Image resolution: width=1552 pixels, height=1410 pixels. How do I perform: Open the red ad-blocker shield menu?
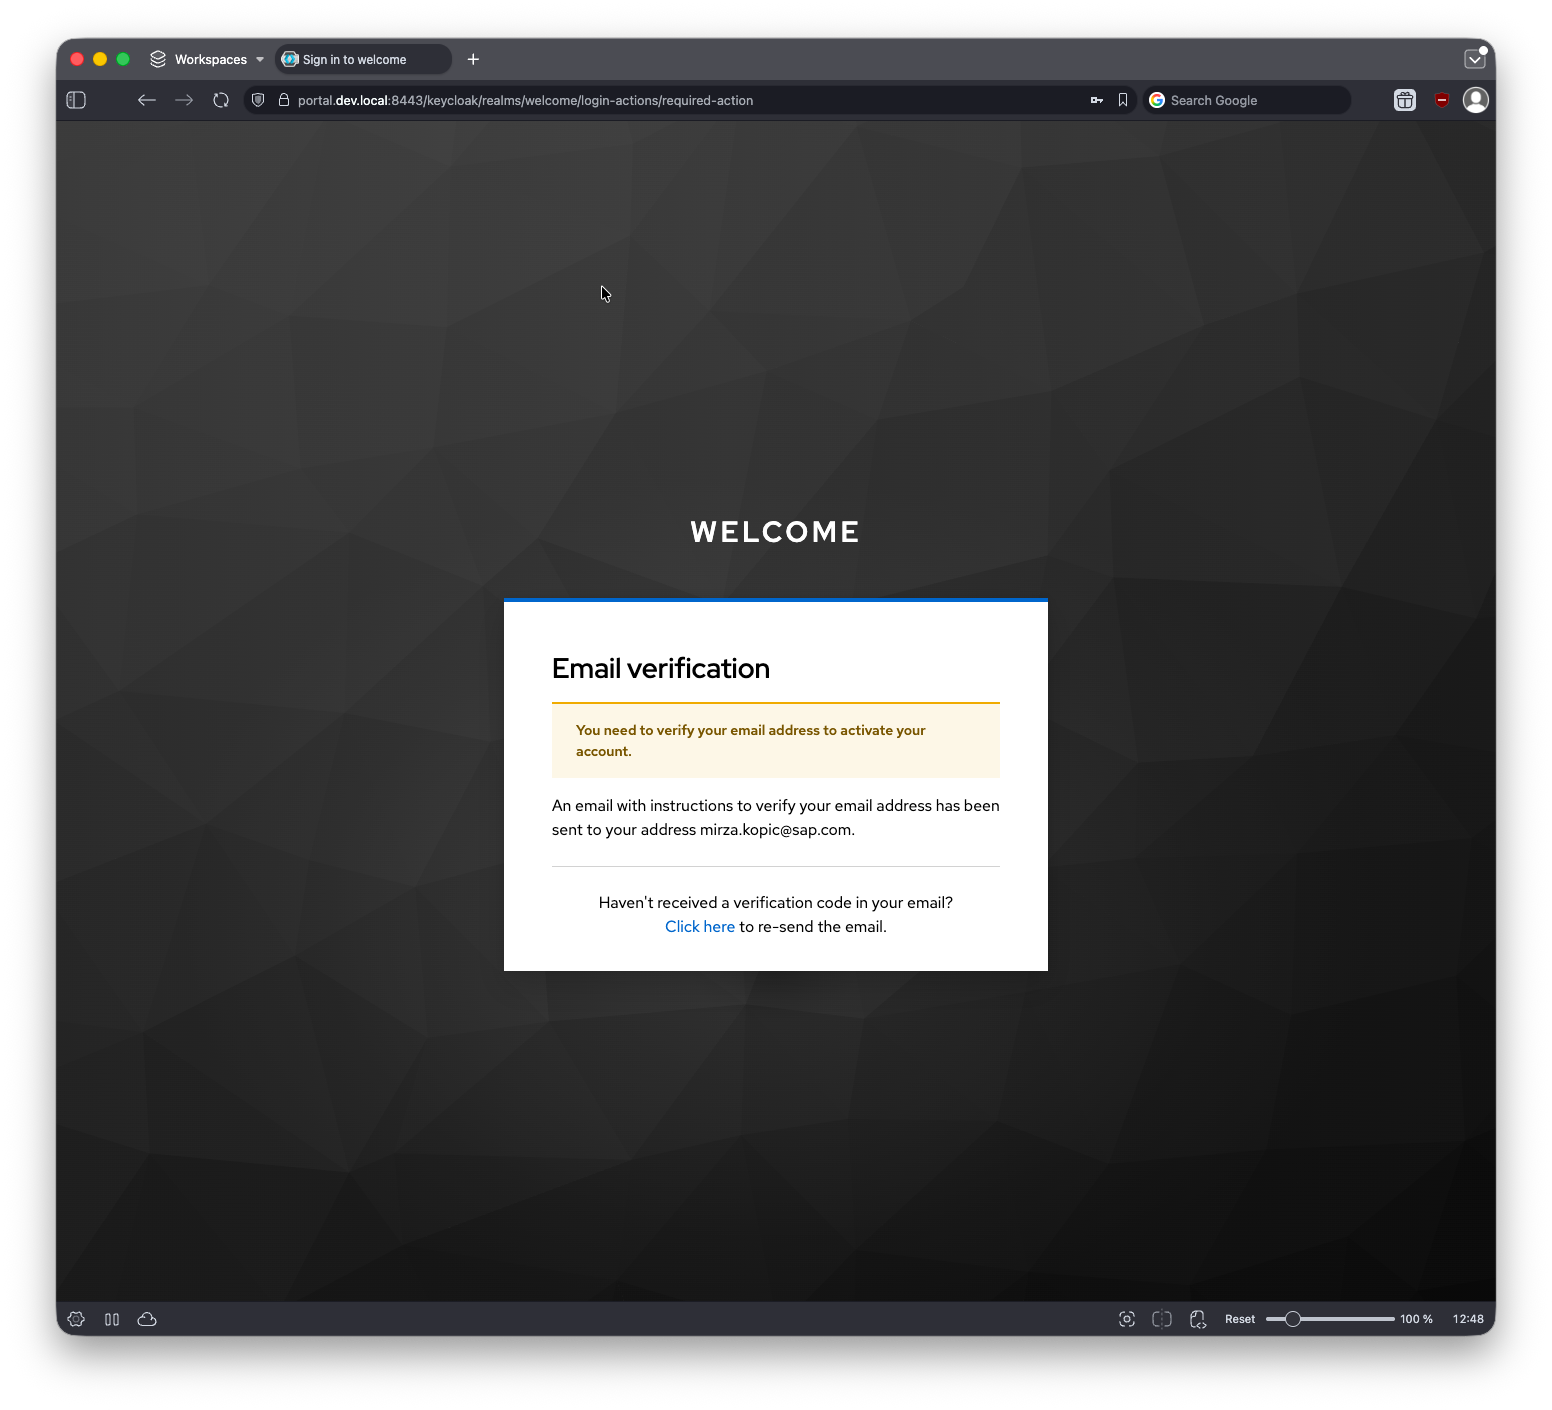[1441, 100]
